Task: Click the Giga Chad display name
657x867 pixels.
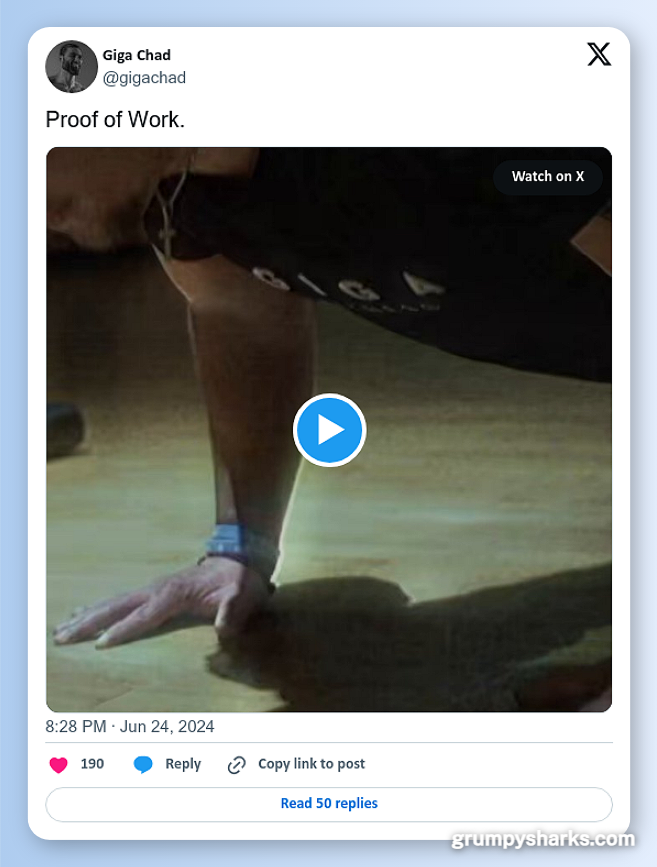Action: [137, 55]
